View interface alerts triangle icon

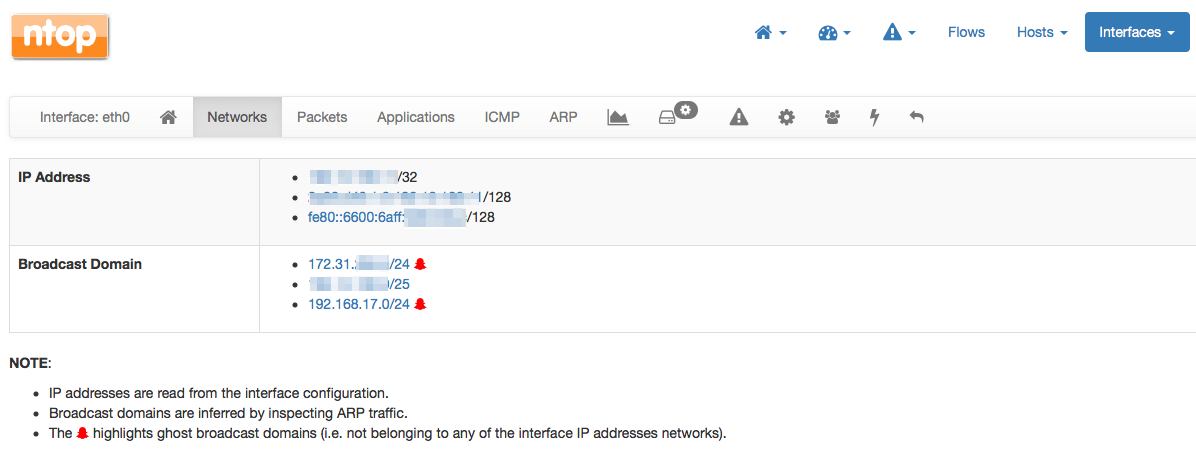coord(738,118)
